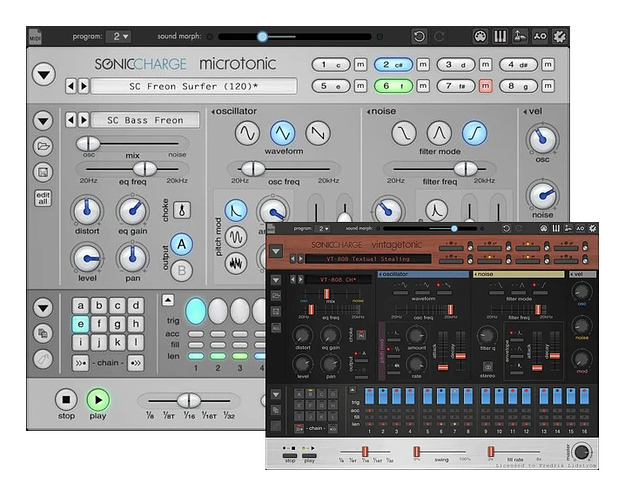Select the sawtooth oscillator waveform
The height and width of the screenshot is (496, 625).
click(318, 133)
